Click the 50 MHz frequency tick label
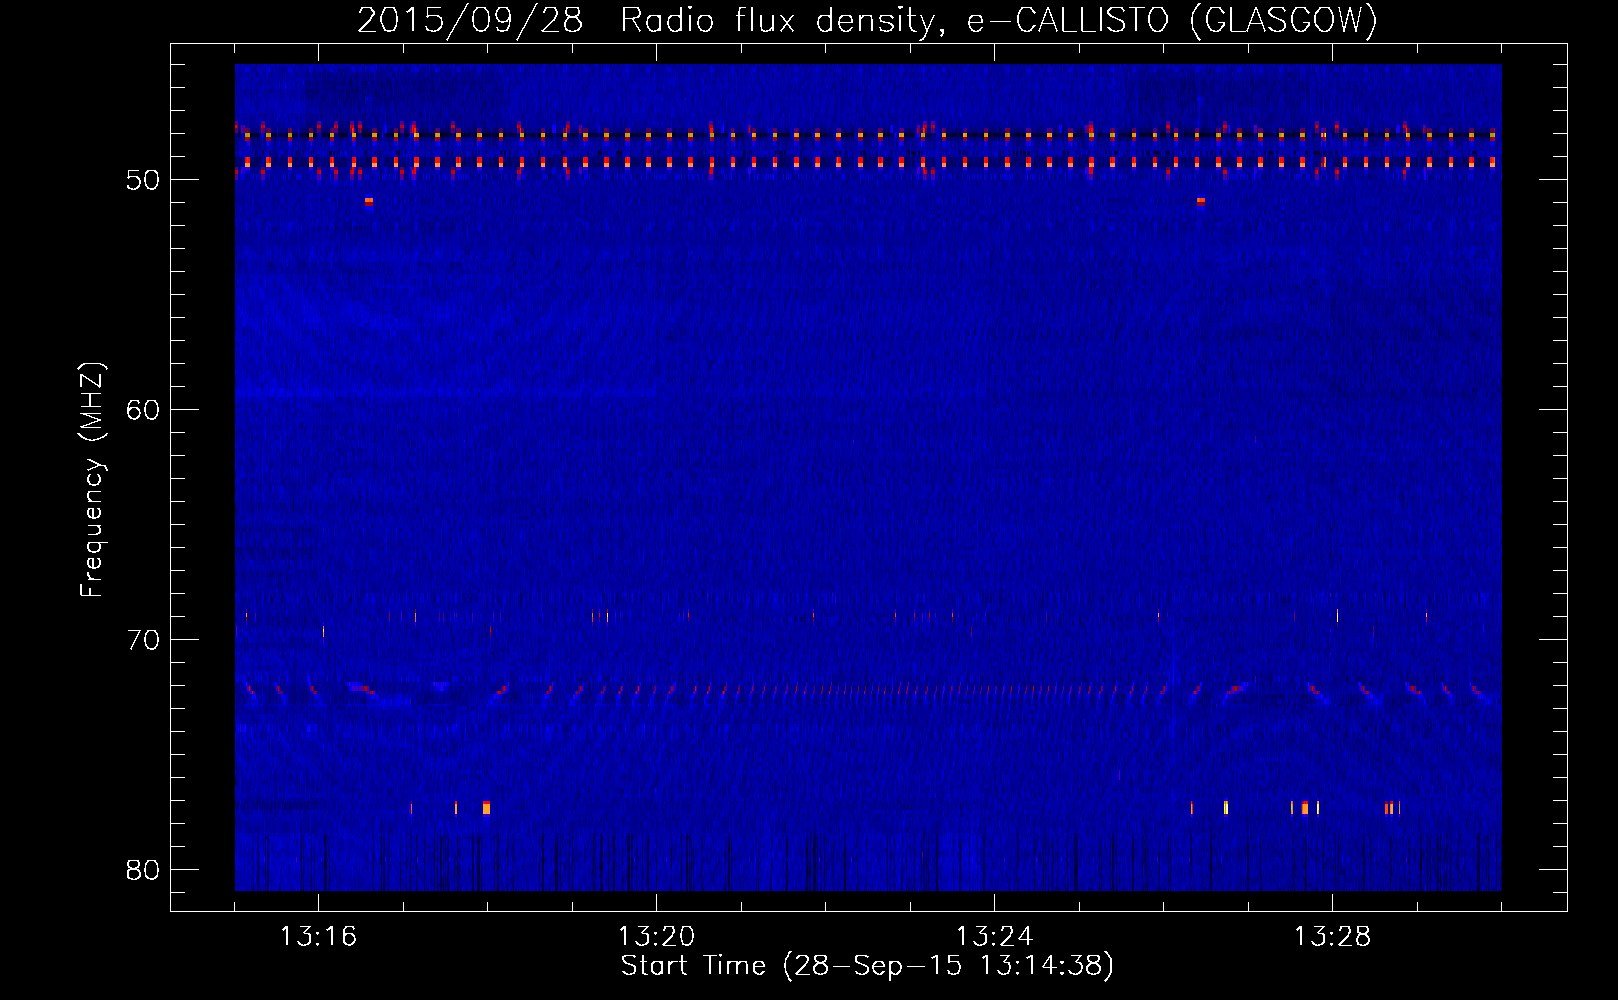This screenshot has width=1618, height=1000. (143, 180)
